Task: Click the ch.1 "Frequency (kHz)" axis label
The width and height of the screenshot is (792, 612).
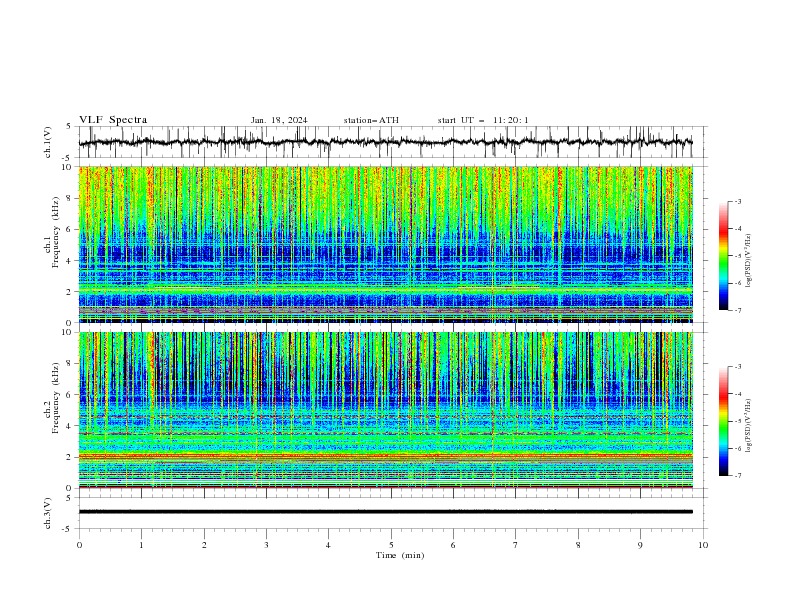Action: (x=55, y=232)
